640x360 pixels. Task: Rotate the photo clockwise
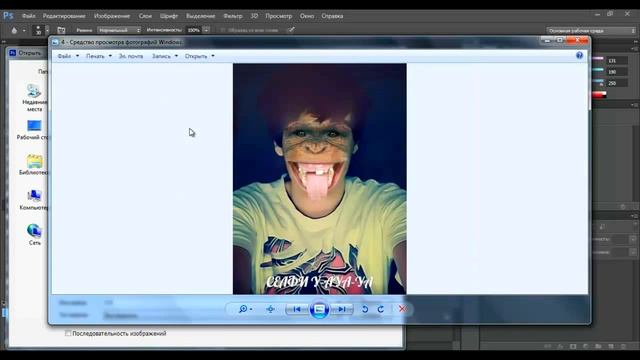(x=380, y=309)
